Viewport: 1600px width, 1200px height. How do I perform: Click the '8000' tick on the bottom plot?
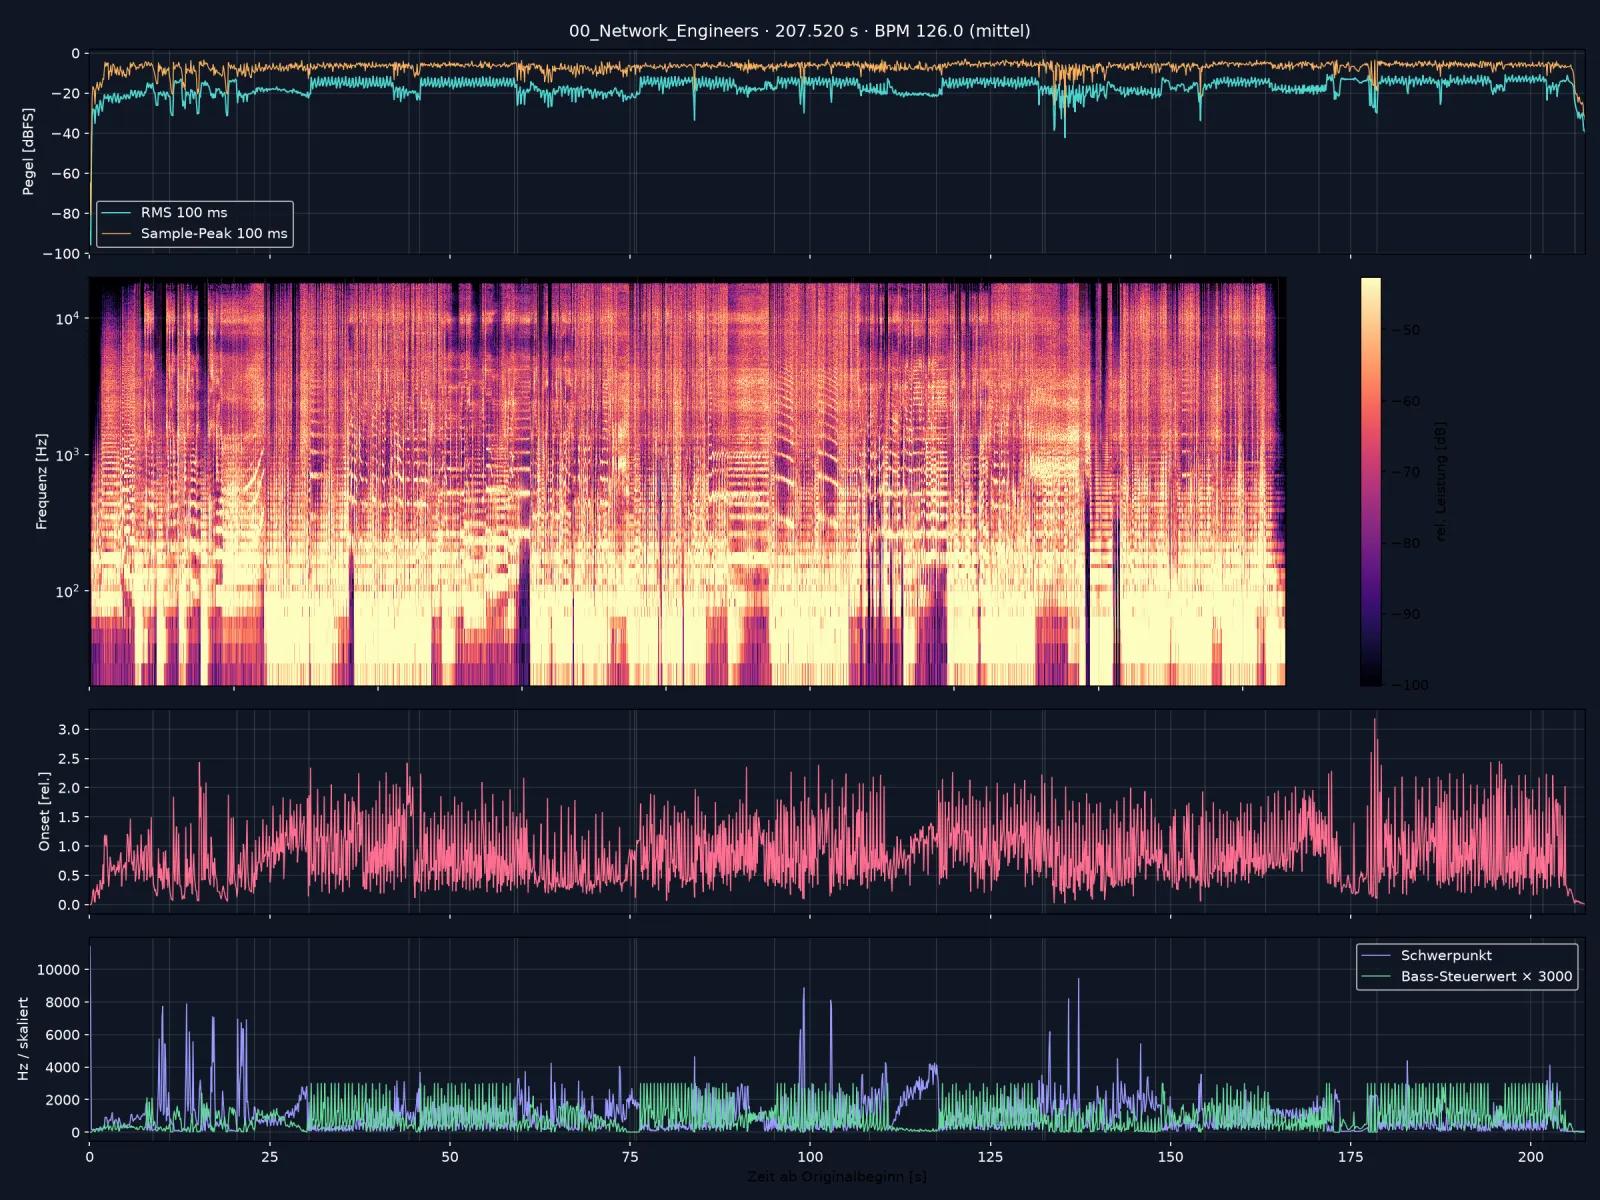point(62,1002)
